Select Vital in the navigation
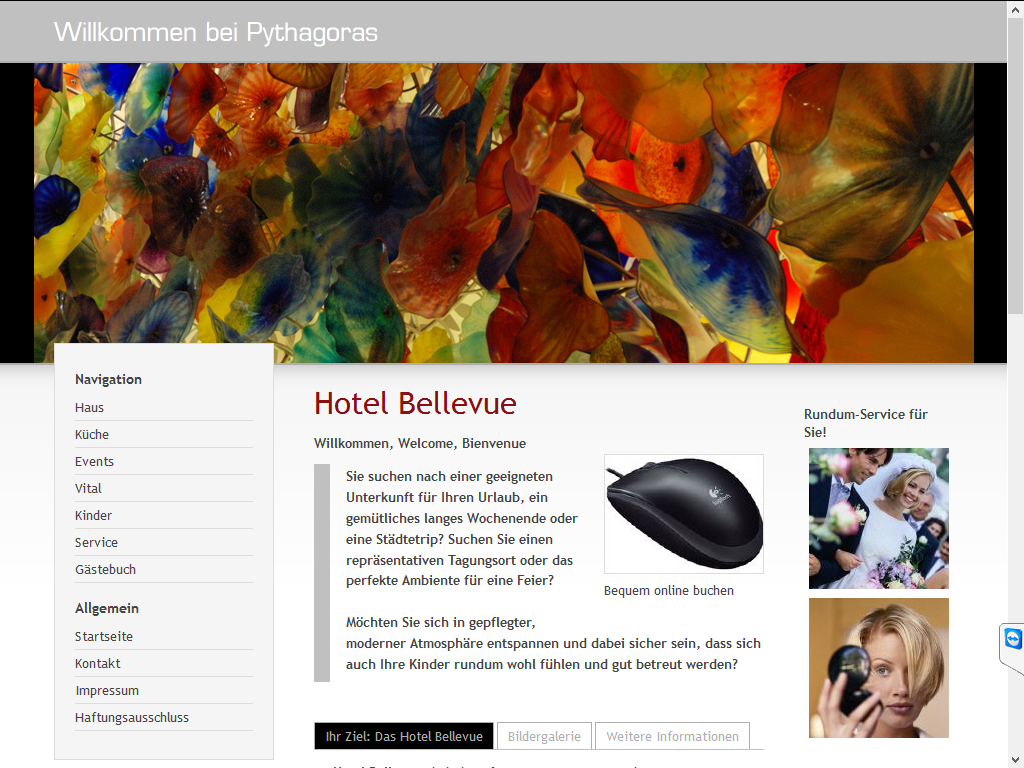This screenshot has height=768, width=1024. tap(88, 488)
